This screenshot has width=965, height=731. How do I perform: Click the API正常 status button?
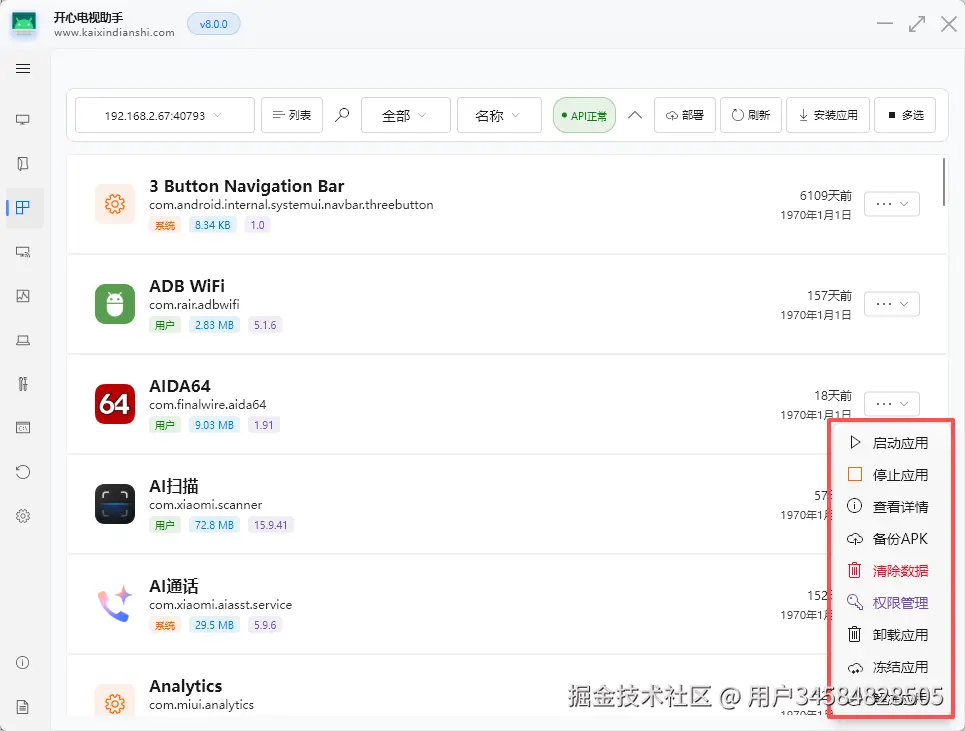point(584,115)
